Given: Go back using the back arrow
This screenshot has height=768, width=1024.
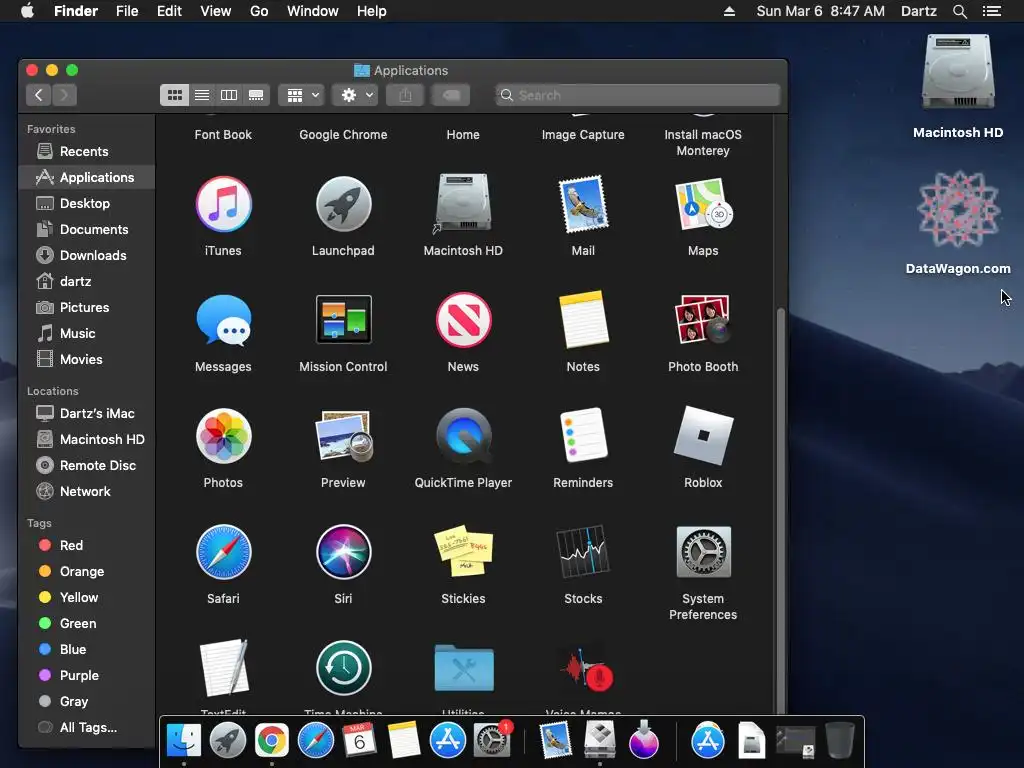Looking at the screenshot, I should (39, 95).
